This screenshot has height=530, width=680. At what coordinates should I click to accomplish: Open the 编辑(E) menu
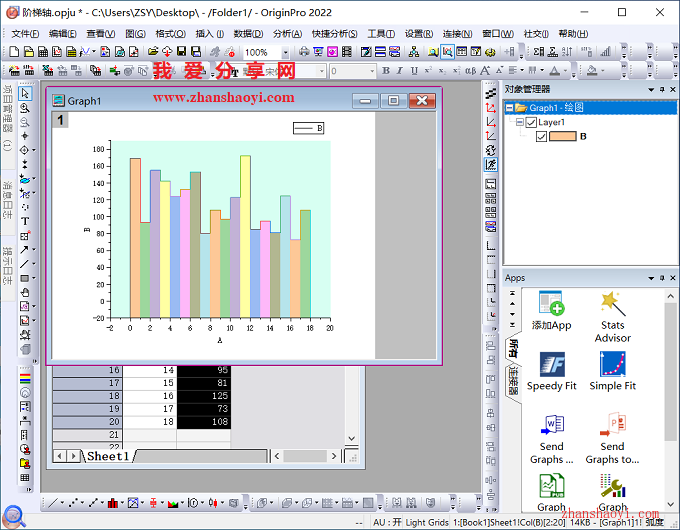tap(62, 34)
